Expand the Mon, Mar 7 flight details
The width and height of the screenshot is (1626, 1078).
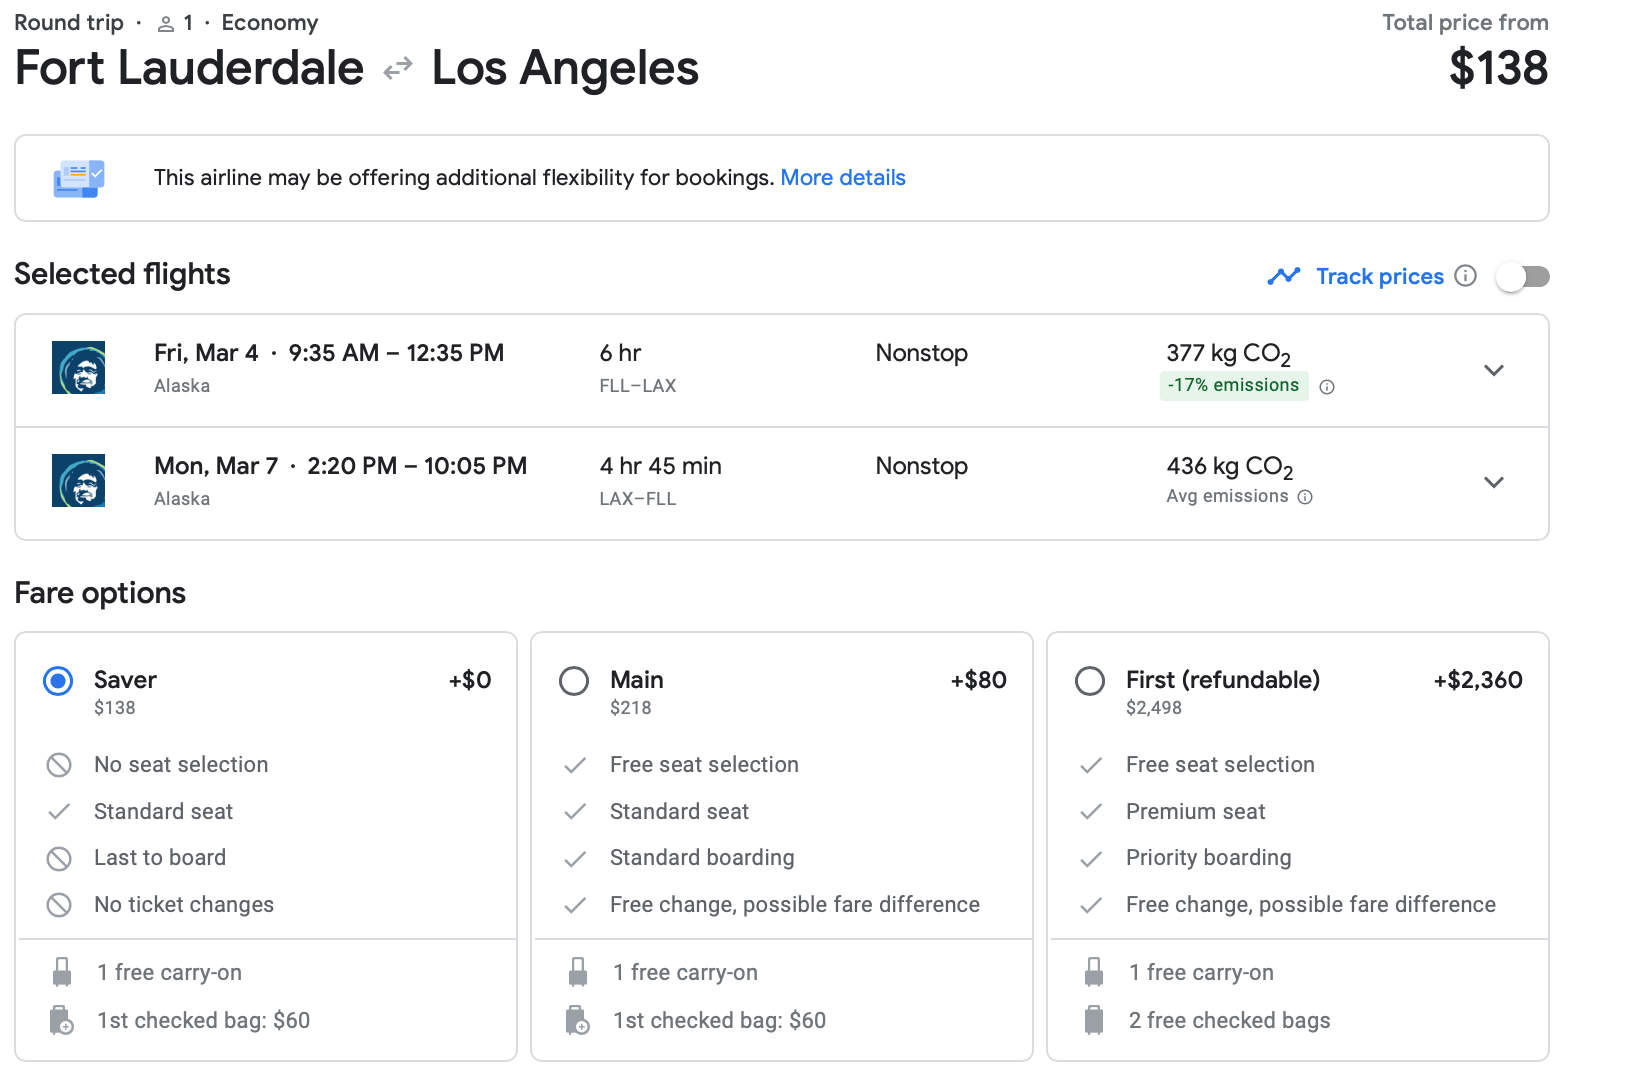point(1494,482)
